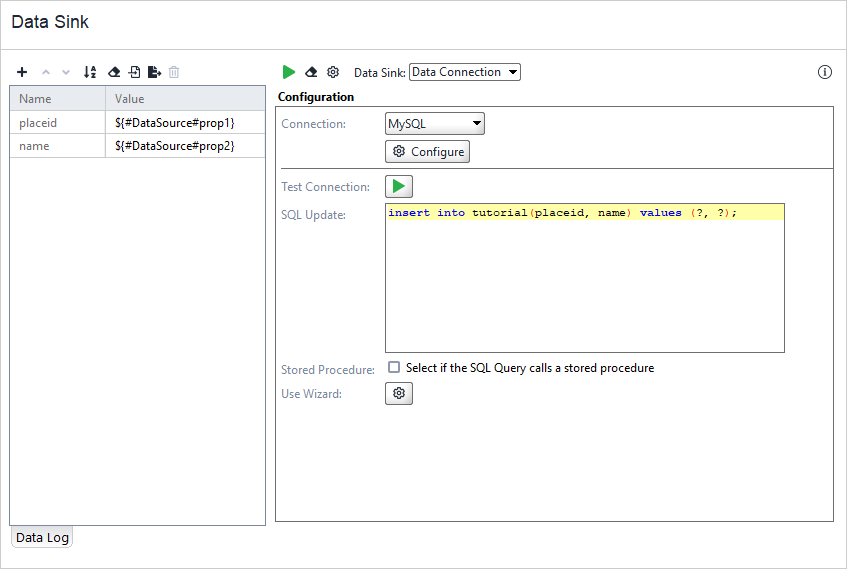Move property up with up arrow
Image resolution: width=847 pixels, height=569 pixels.
tap(46, 72)
